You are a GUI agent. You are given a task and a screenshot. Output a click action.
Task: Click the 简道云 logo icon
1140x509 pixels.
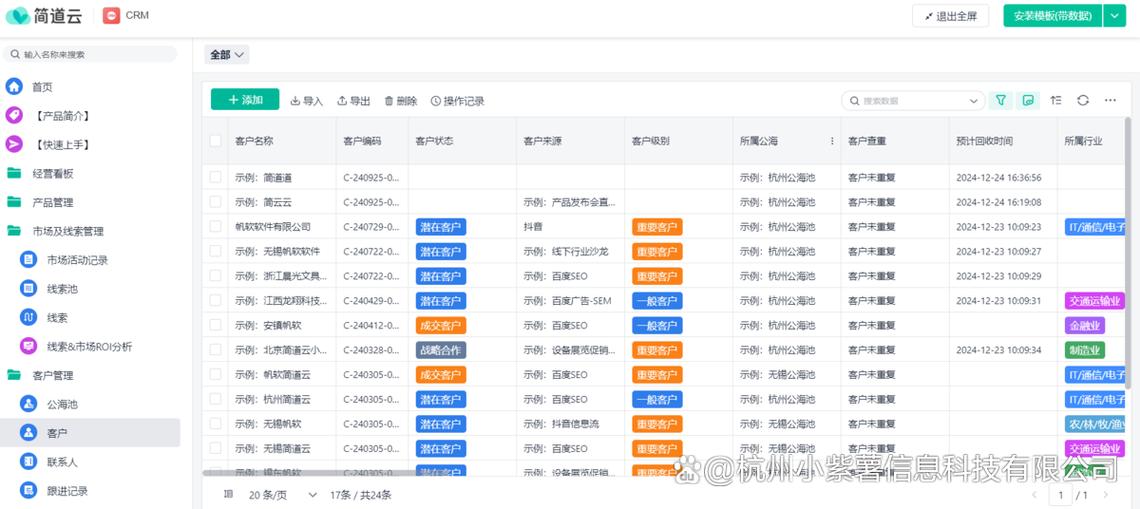tap(17, 15)
